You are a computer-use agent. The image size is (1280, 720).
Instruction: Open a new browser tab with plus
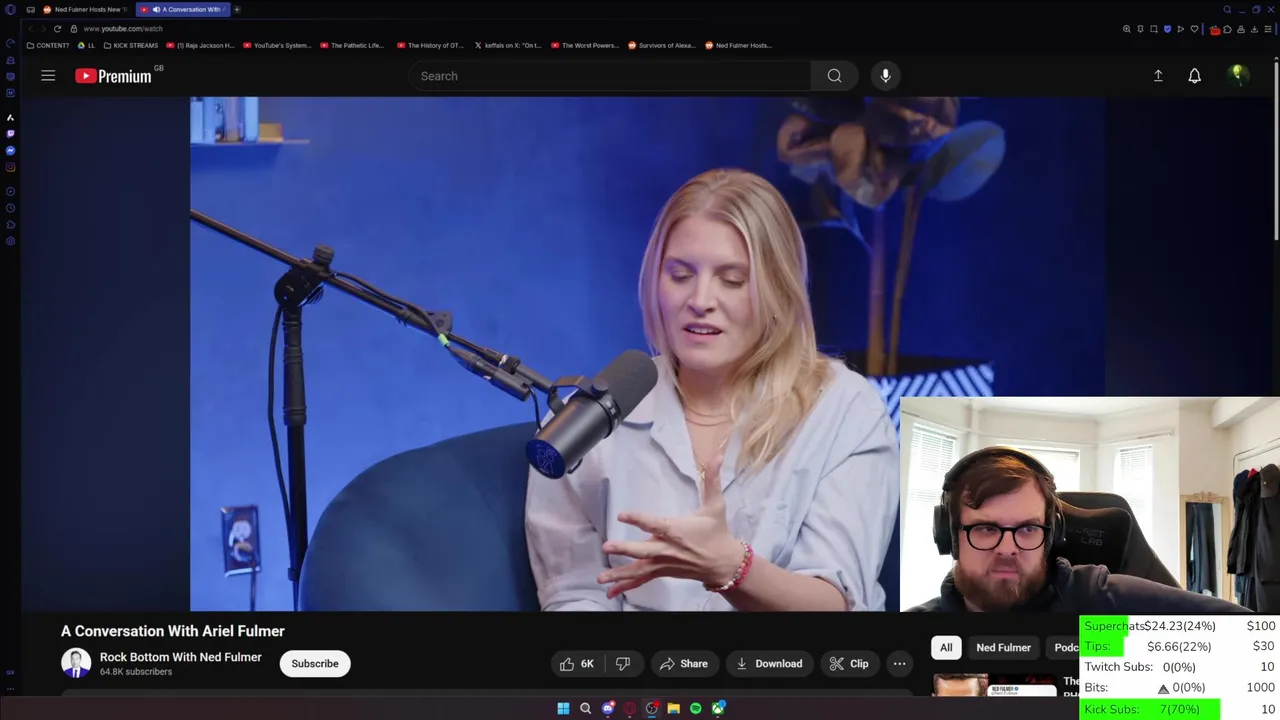tap(237, 10)
